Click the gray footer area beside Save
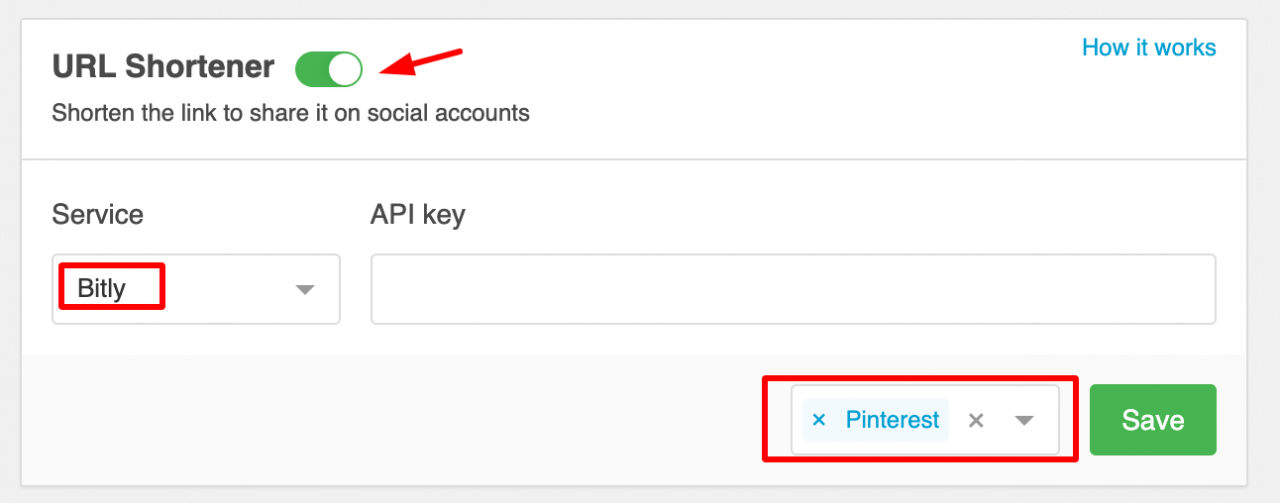Screen dimensions: 1280x503 point(400,420)
